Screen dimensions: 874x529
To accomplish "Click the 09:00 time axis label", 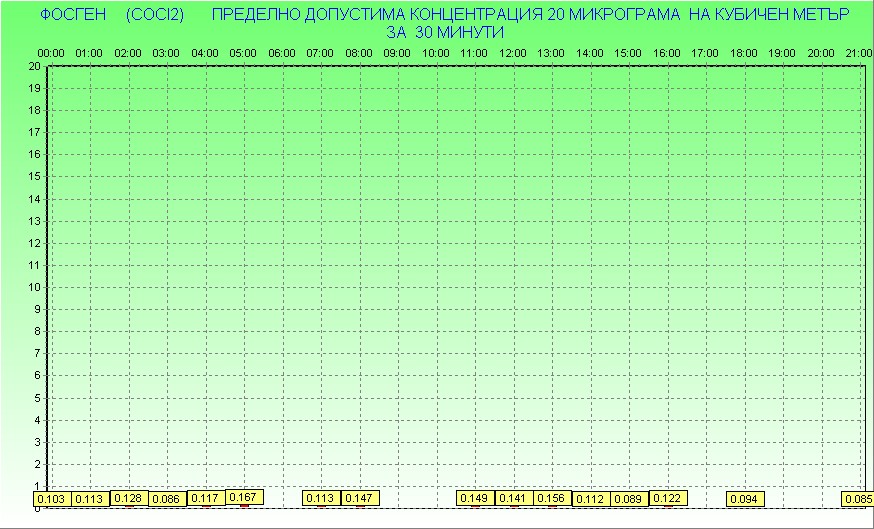I will pyautogui.click(x=397, y=52).
